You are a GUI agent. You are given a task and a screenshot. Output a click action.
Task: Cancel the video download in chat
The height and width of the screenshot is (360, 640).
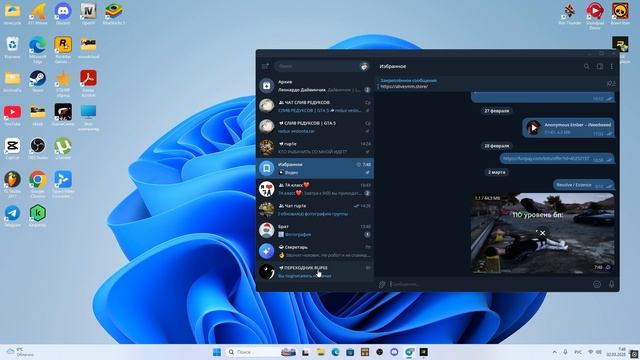[x=542, y=233]
